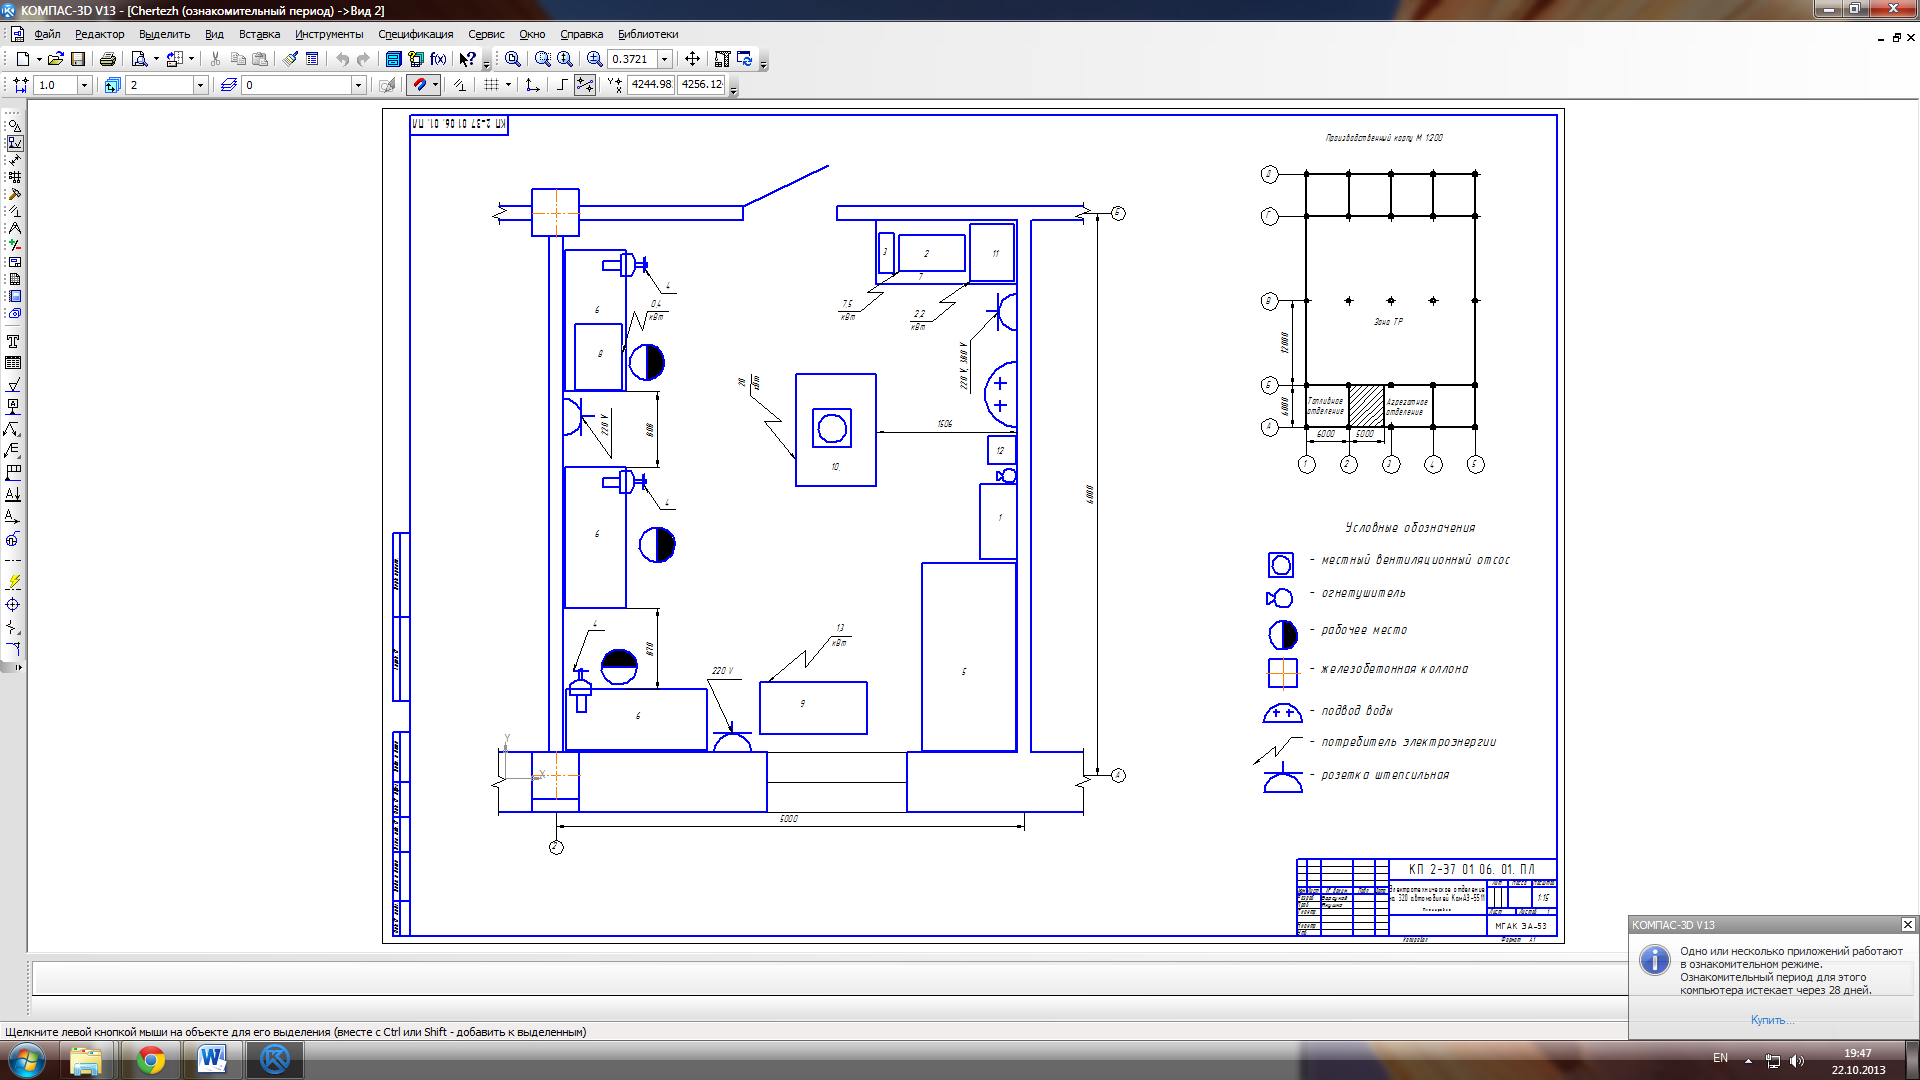Open the Библиотеки menu
The height and width of the screenshot is (1080, 1920).
(x=648, y=34)
